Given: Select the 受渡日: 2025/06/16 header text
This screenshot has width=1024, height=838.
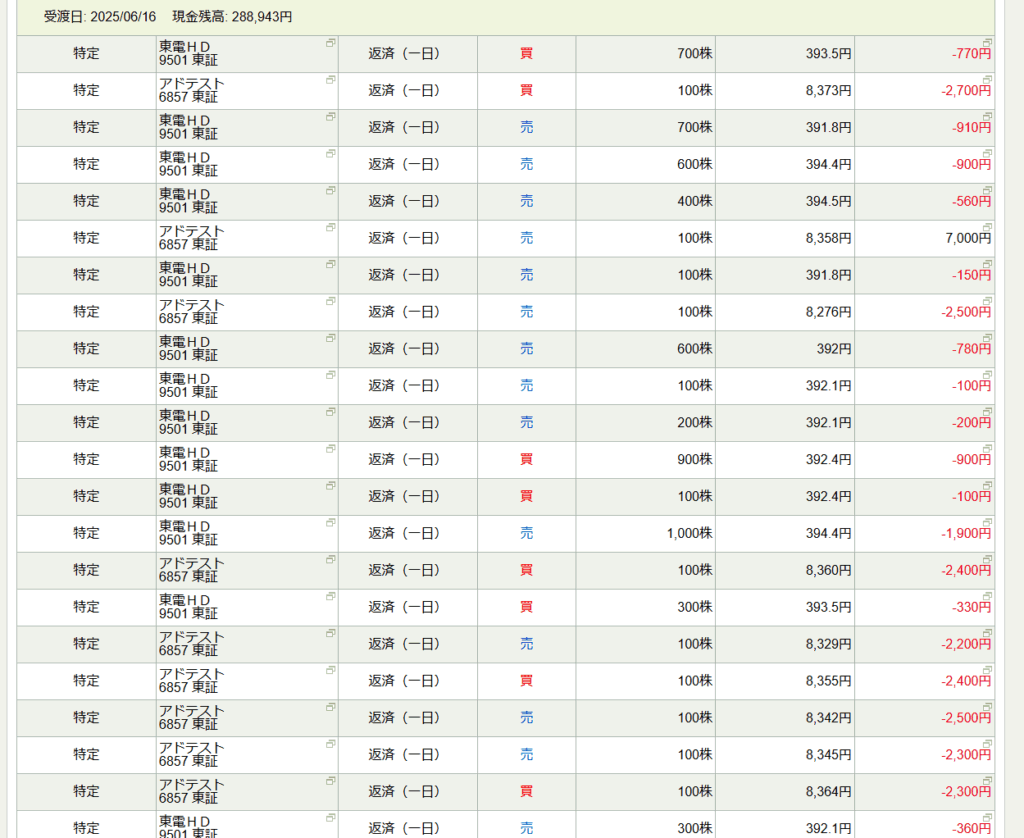Looking at the screenshot, I should (x=100, y=17).
